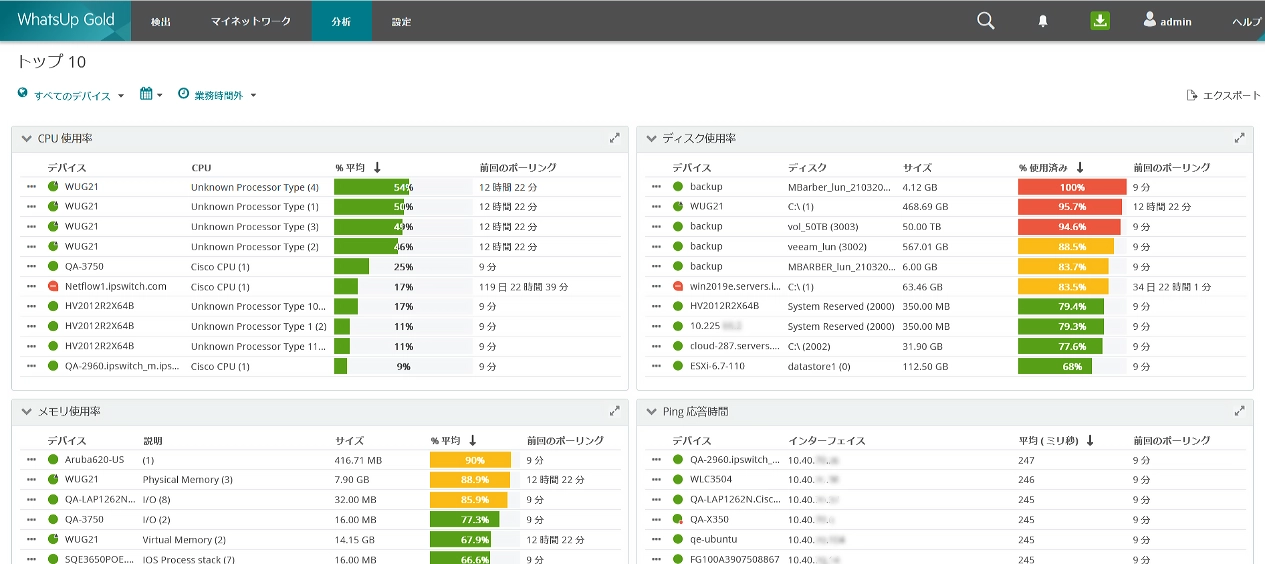
Task: Click the globe icon beside すべてのデバイス
Action: point(23,94)
